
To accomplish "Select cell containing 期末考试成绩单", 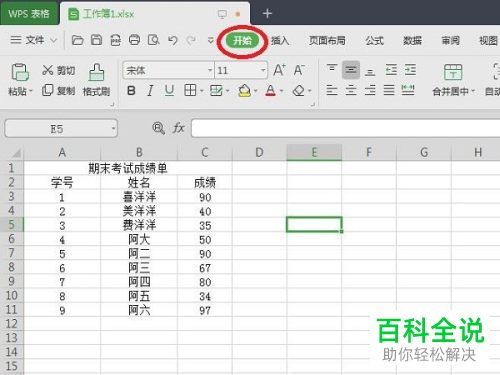I will pos(128,168).
